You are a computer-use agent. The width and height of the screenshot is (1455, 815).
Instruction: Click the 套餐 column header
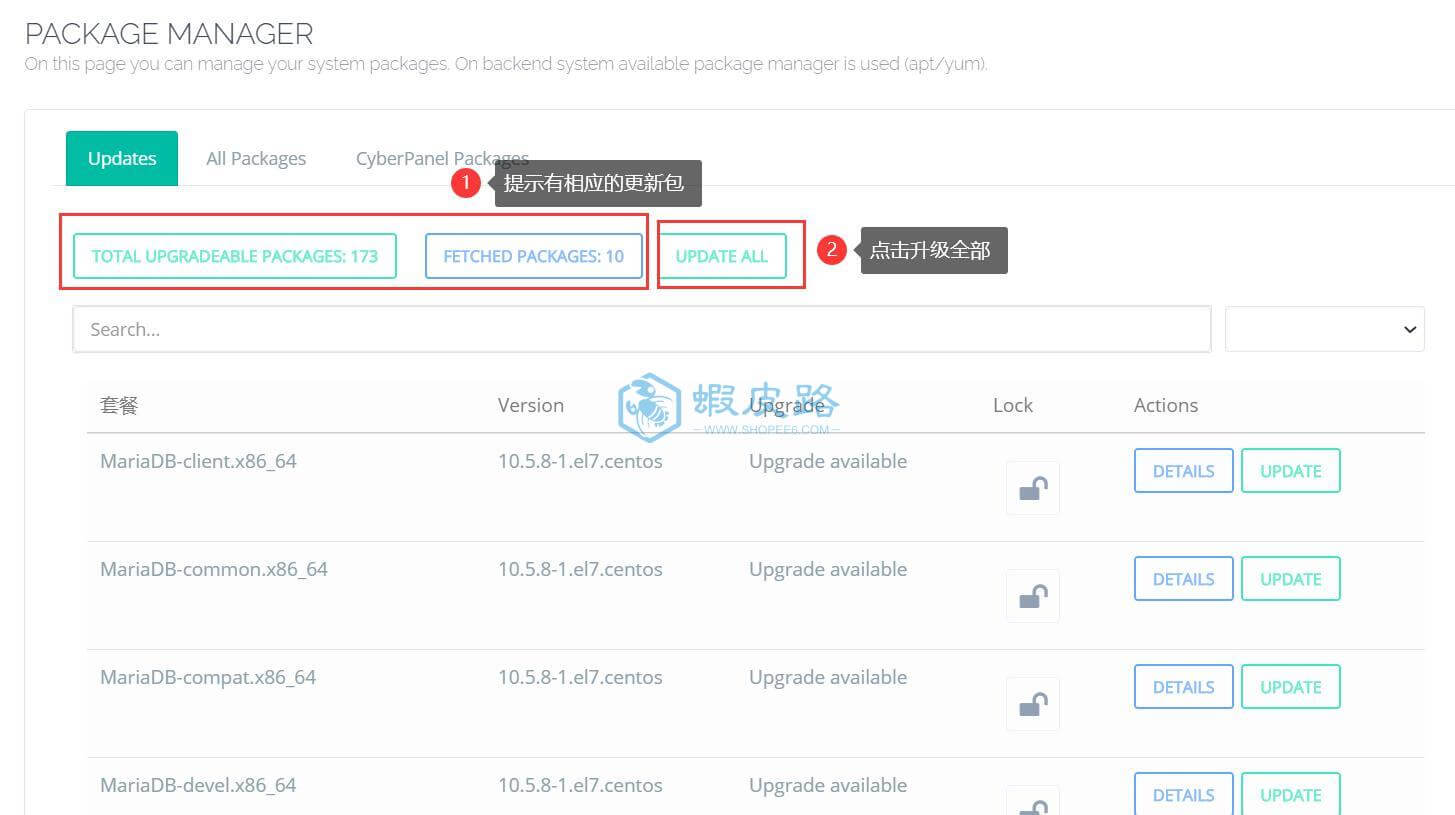coord(119,405)
